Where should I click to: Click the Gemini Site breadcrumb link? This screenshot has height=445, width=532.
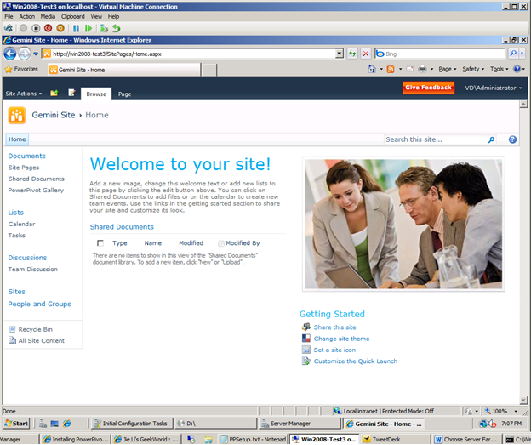tap(53, 115)
